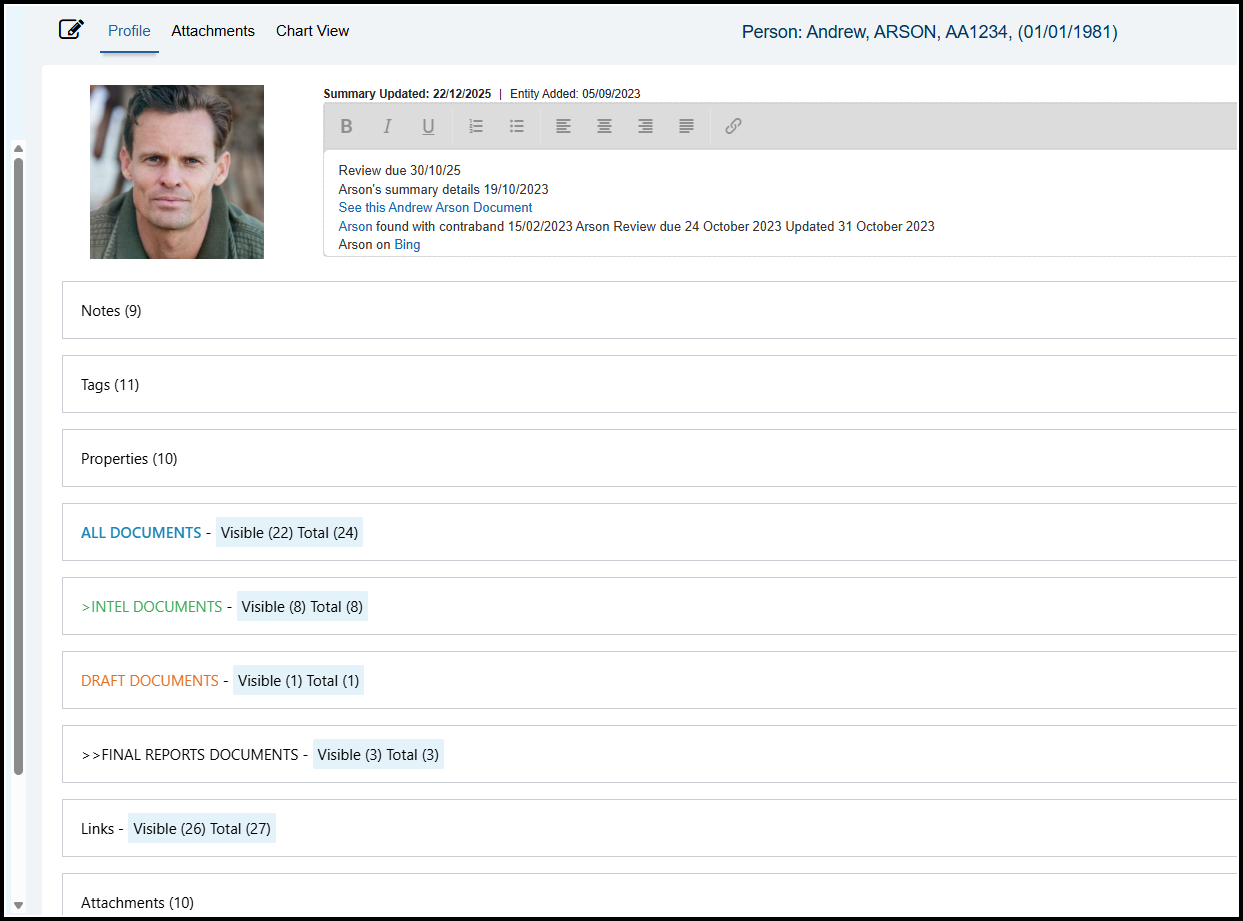Viewport: 1243px width, 921px height.
Task: Follow the Bing link in summary
Action: point(407,245)
